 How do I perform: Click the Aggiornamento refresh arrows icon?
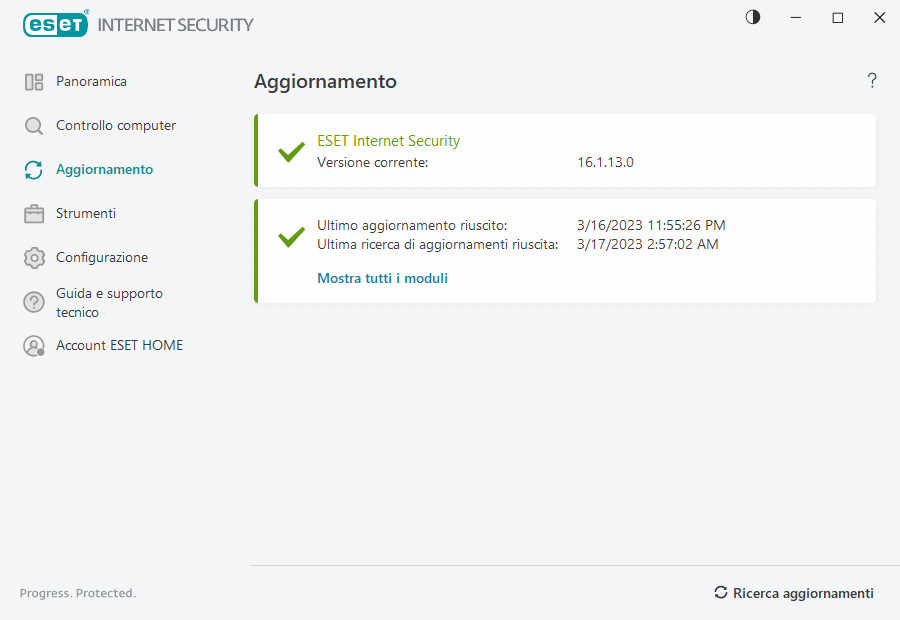(34, 170)
